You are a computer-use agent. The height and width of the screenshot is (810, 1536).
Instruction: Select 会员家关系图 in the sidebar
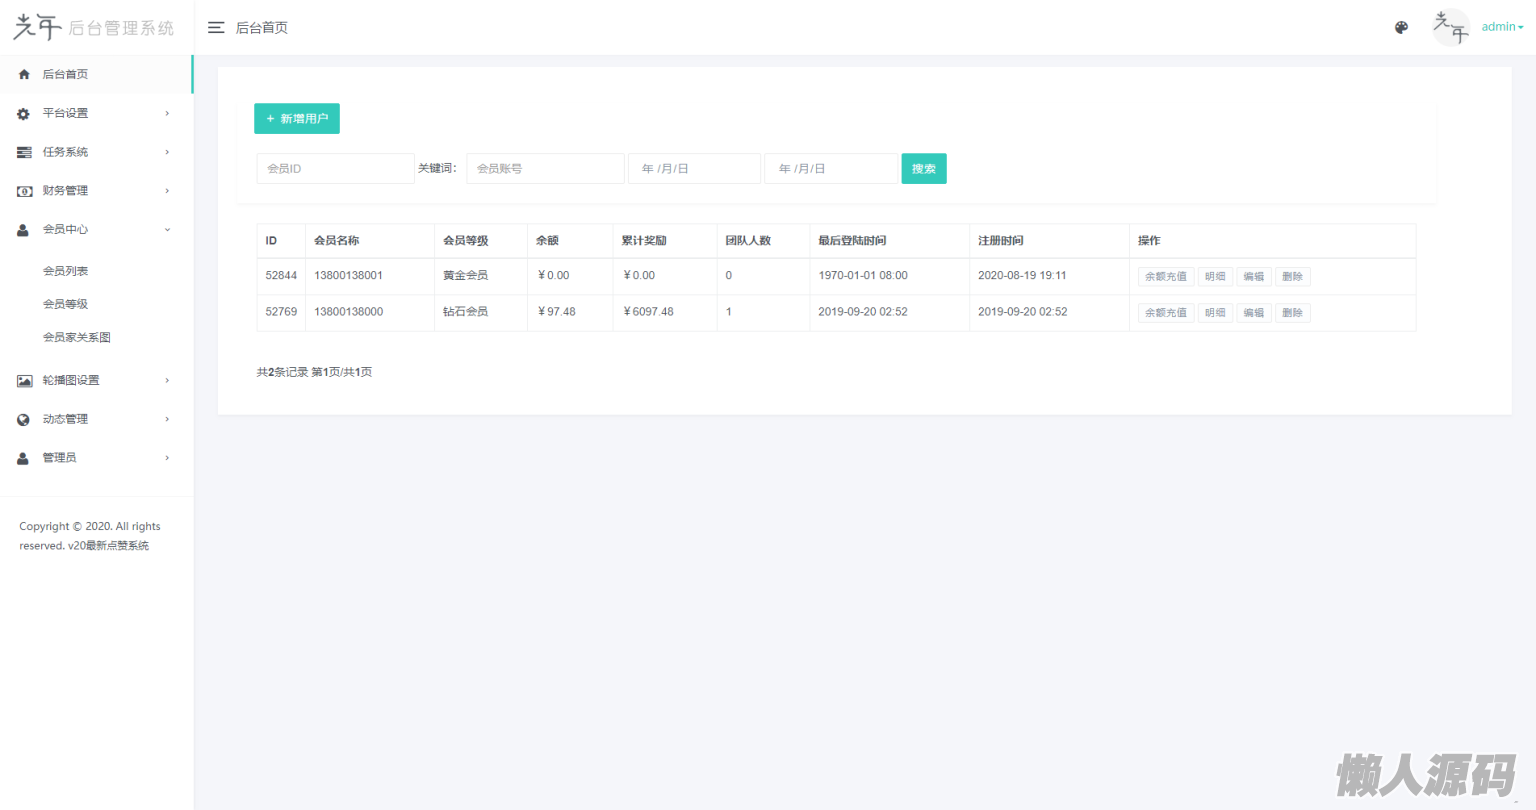click(x=76, y=337)
